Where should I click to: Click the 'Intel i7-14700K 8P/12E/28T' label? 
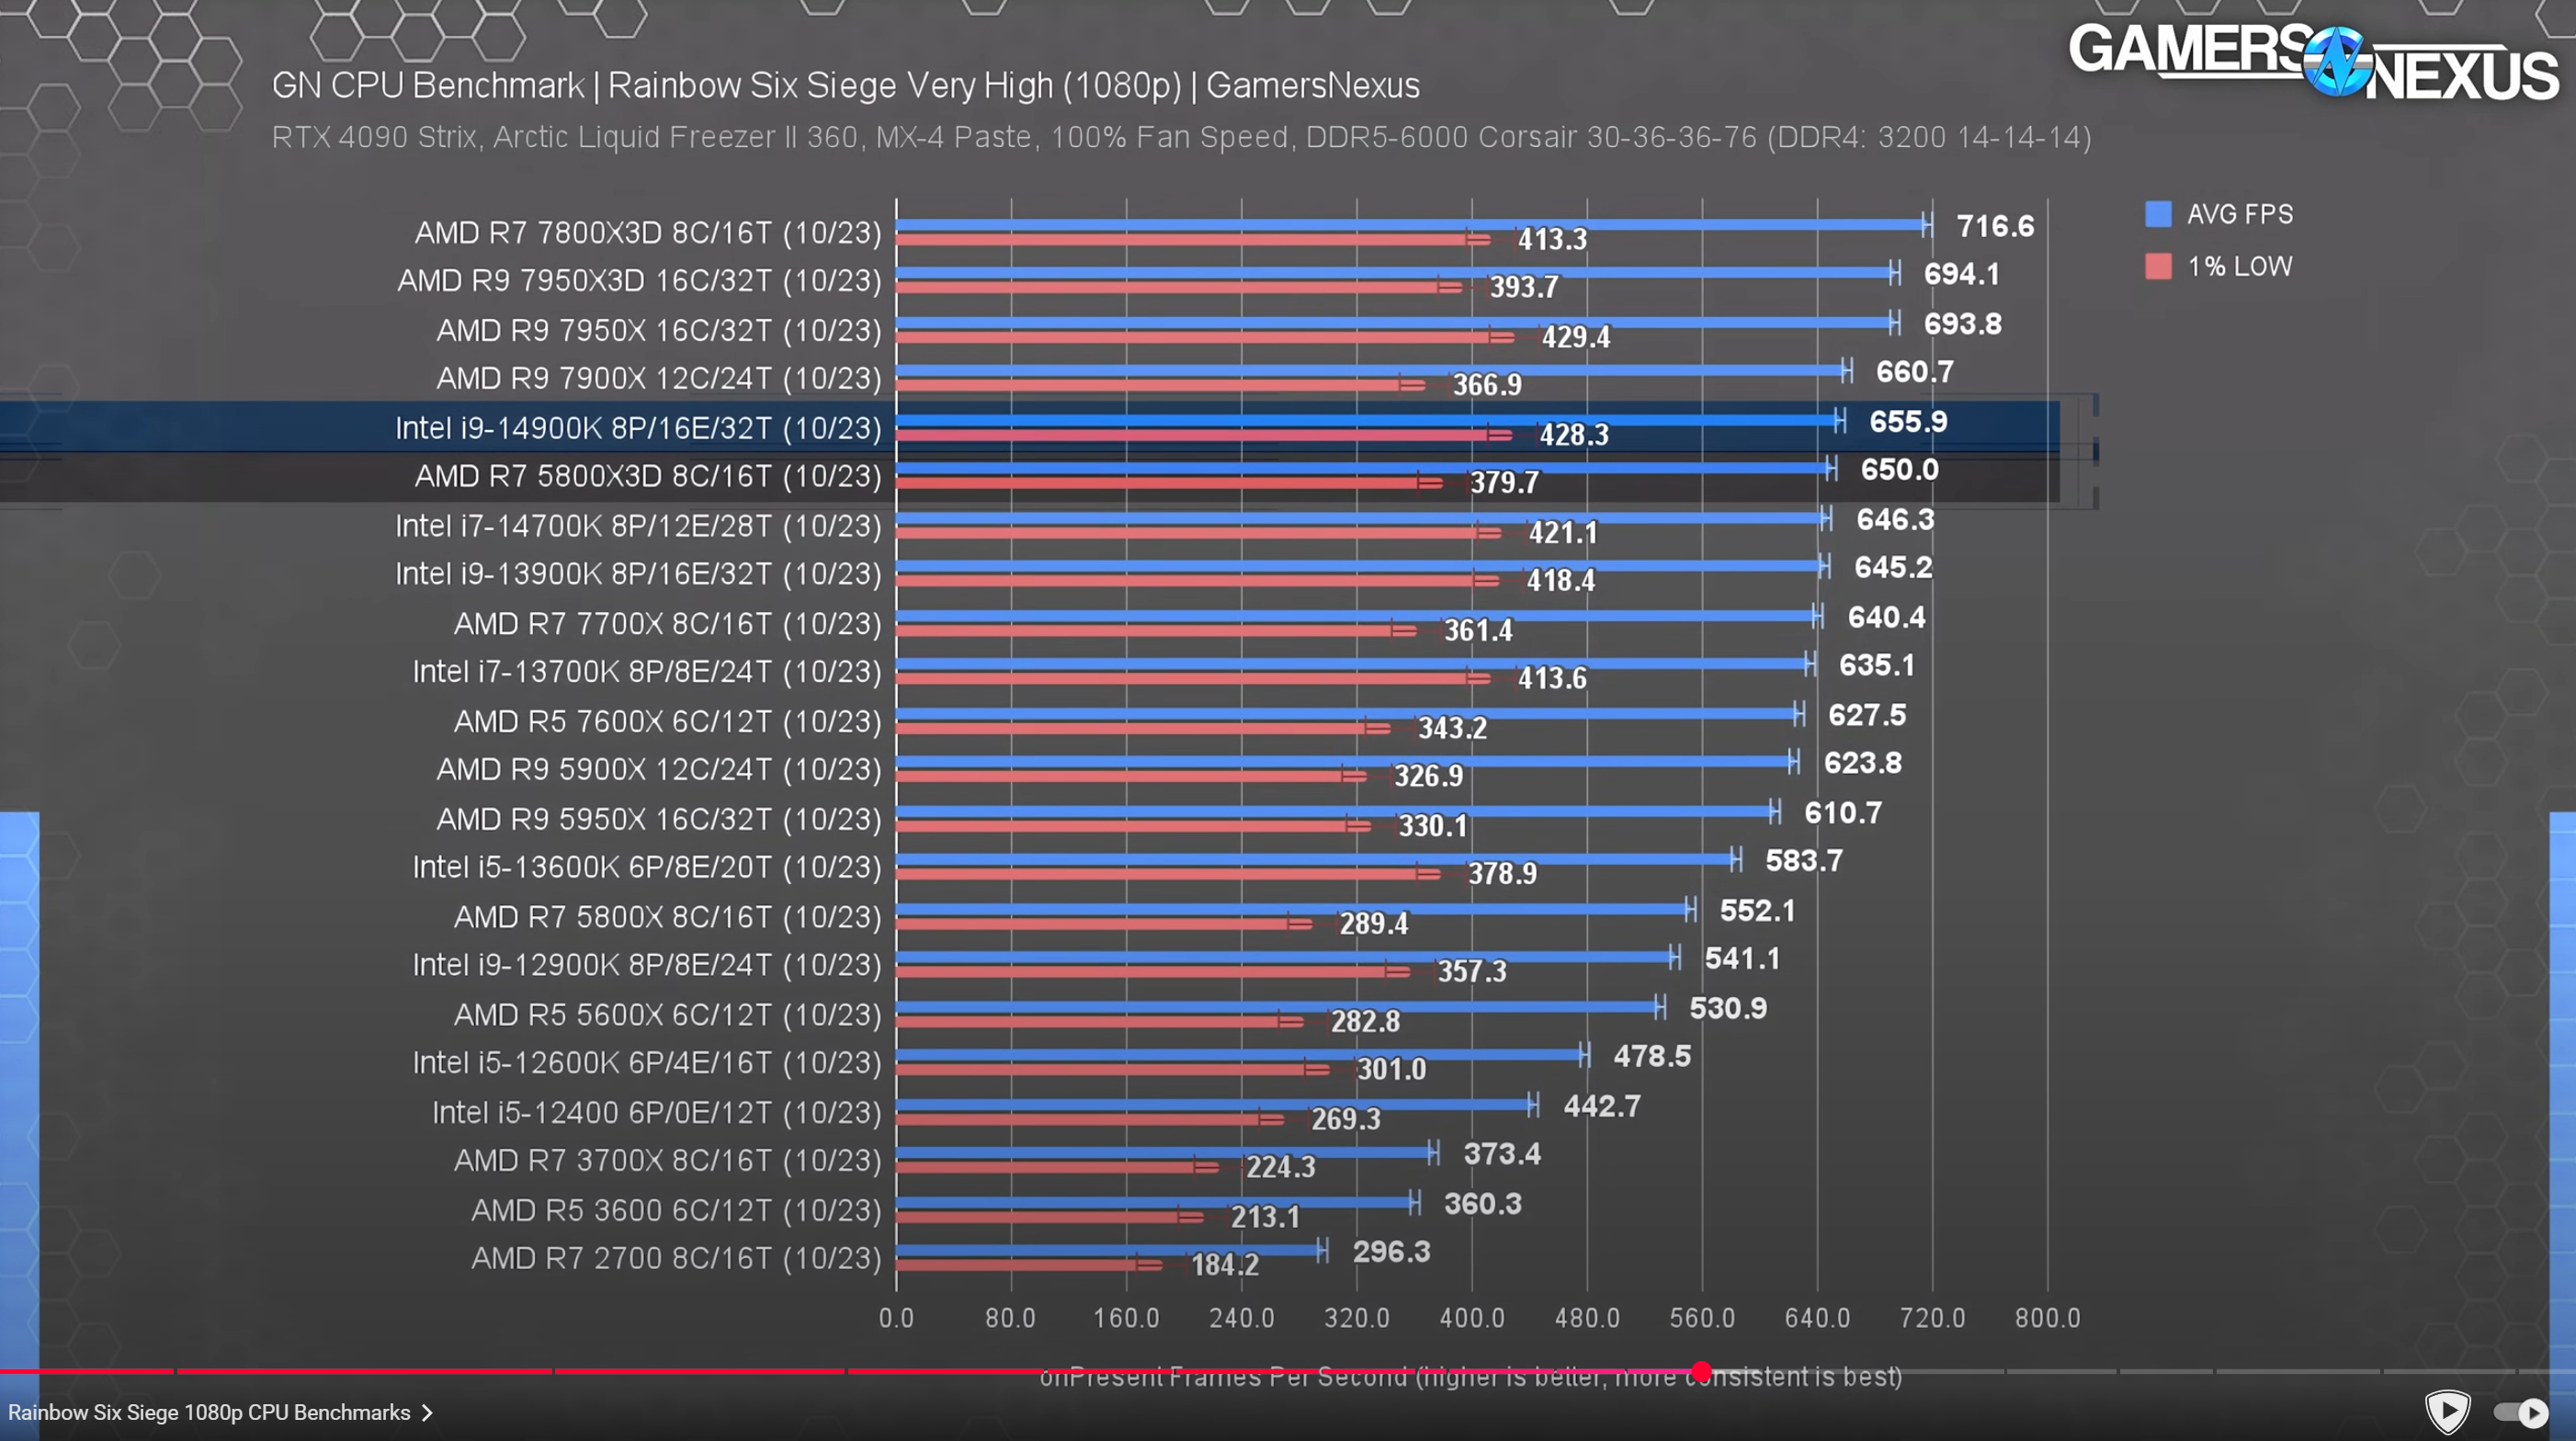click(638, 526)
